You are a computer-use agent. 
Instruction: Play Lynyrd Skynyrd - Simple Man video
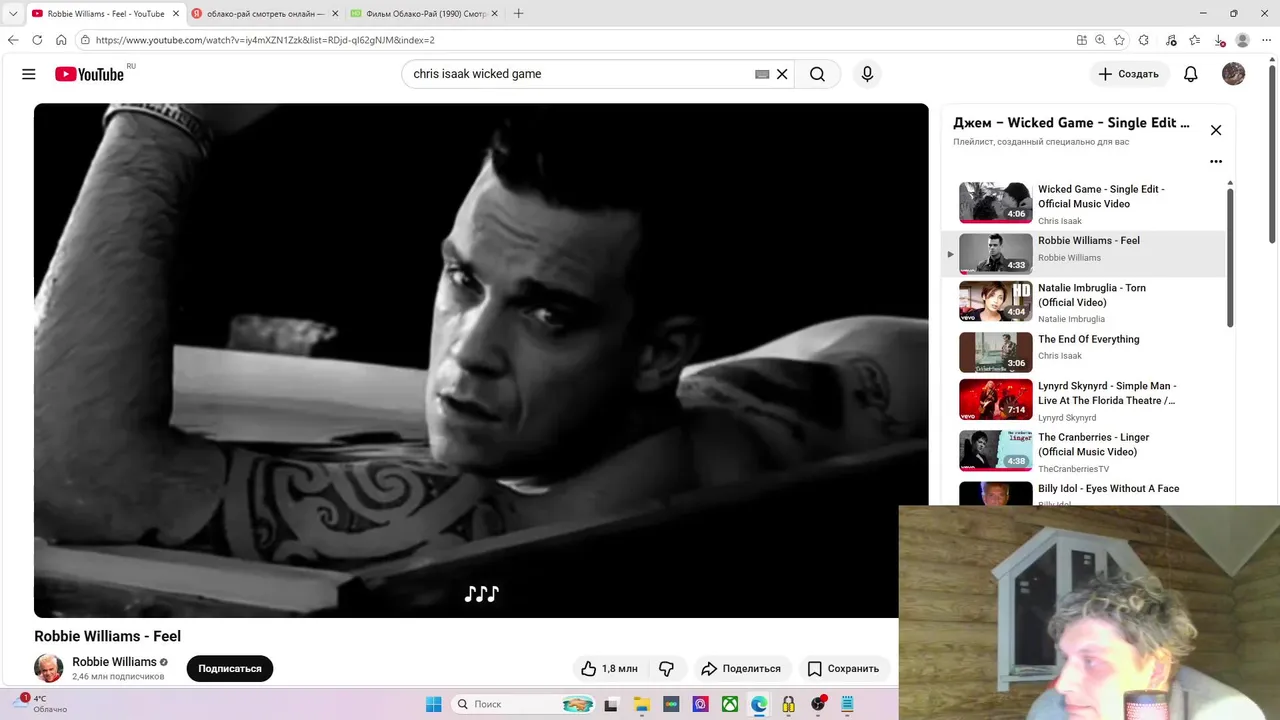tap(1084, 400)
